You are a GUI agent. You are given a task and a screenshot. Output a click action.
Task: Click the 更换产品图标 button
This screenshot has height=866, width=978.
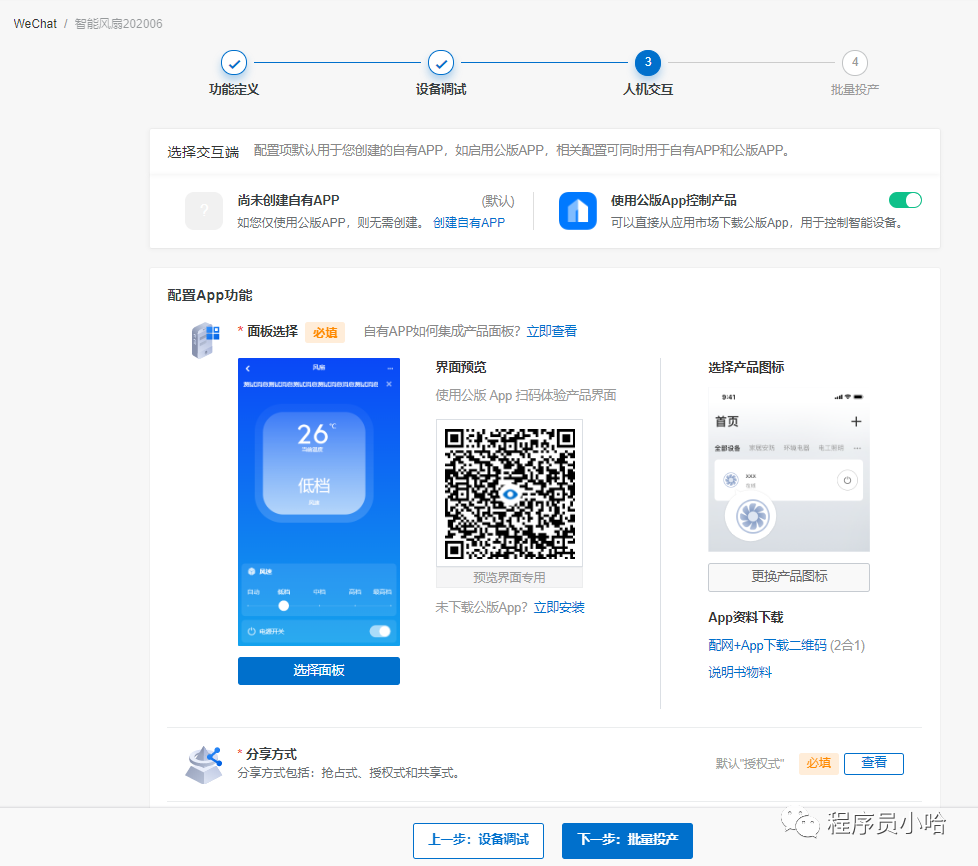[x=788, y=577]
